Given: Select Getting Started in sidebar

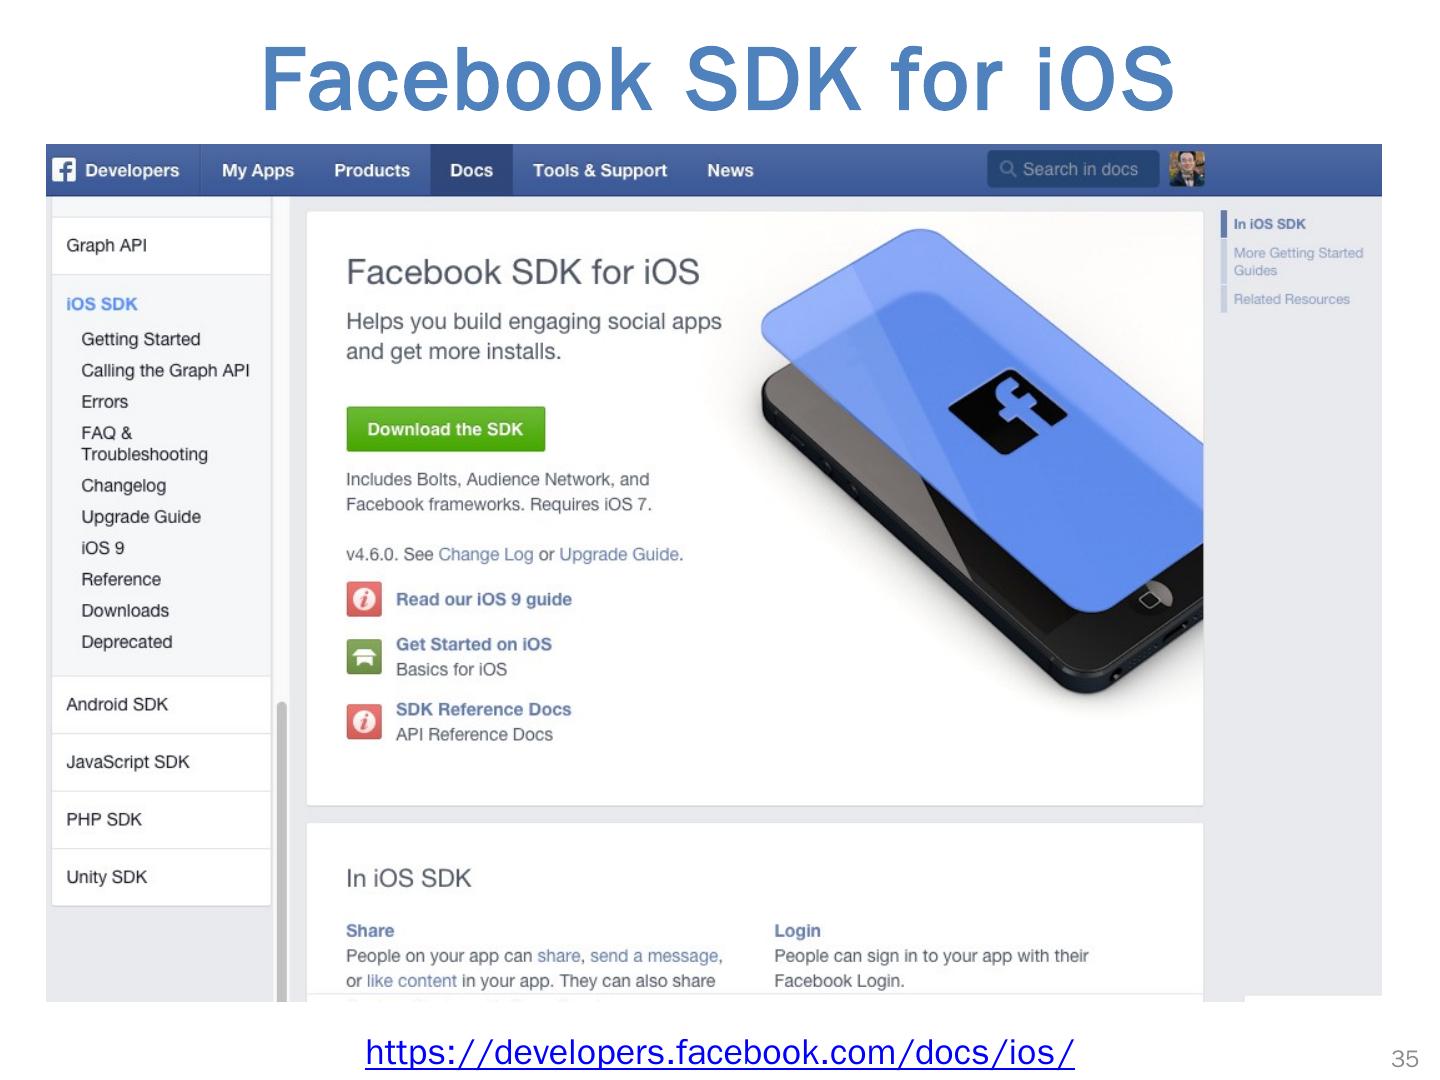Looking at the screenshot, I should pos(141,339).
